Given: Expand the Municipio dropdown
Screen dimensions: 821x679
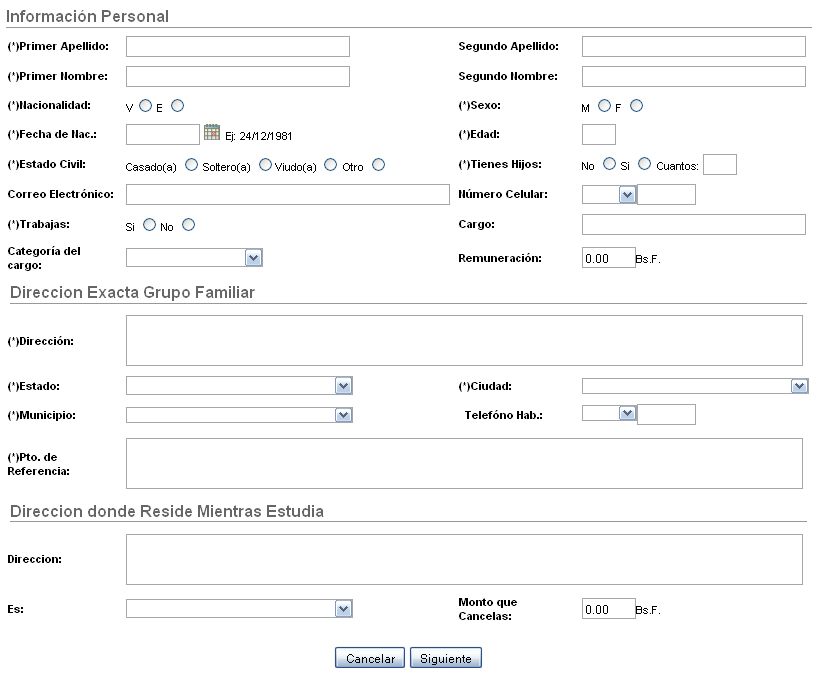Looking at the screenshot, I should click(x=343, y=413).
